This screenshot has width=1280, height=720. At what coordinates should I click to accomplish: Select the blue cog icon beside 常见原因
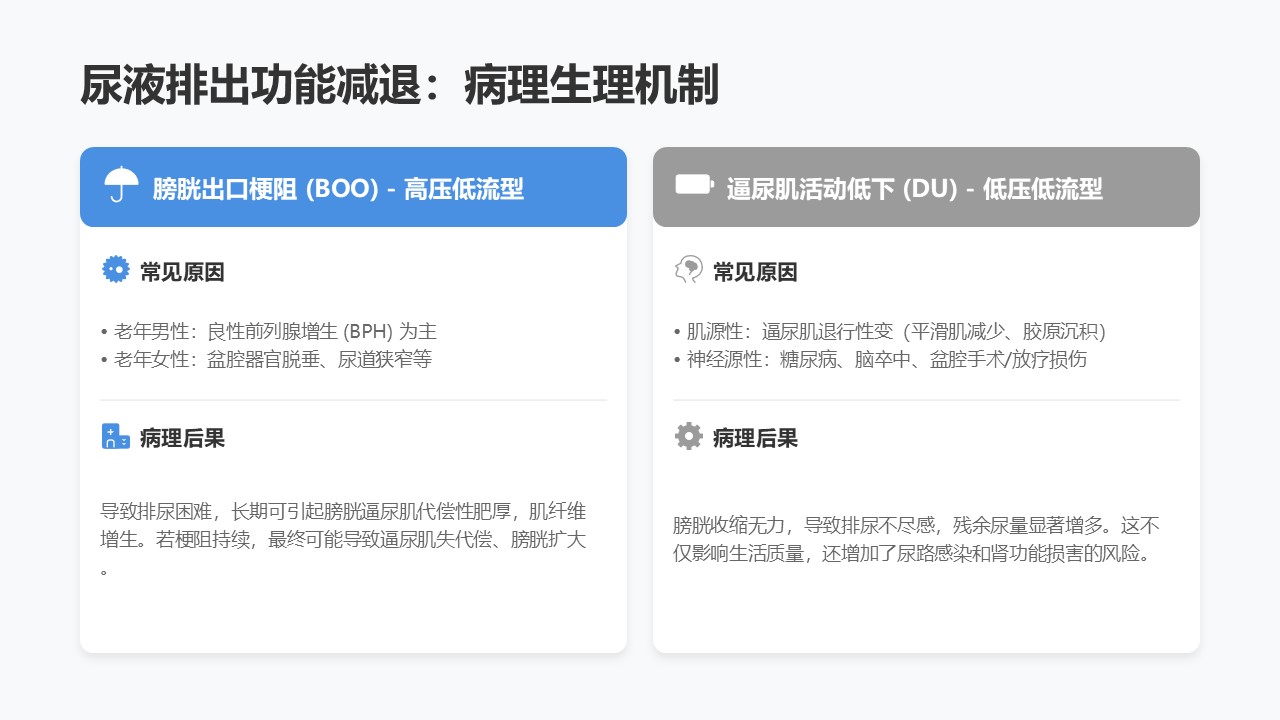(116, 270)
